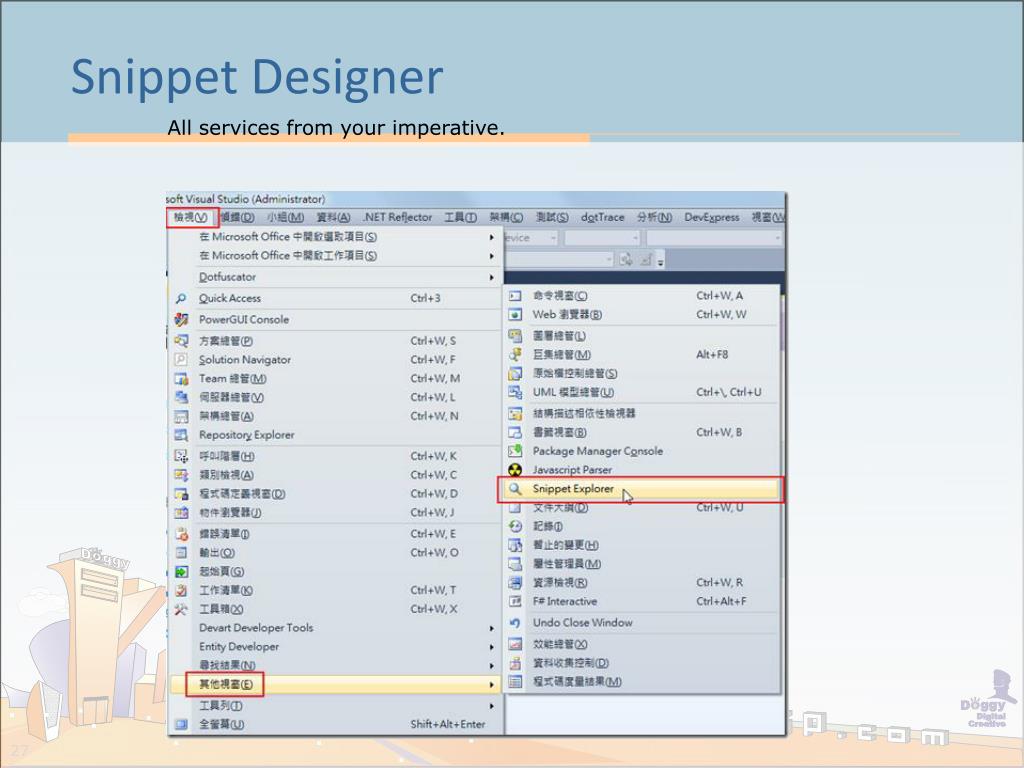Click the 效能總管(X) performance explorer icon
The height and width of the screenshot is (768, 1024).
click(515, 644)
